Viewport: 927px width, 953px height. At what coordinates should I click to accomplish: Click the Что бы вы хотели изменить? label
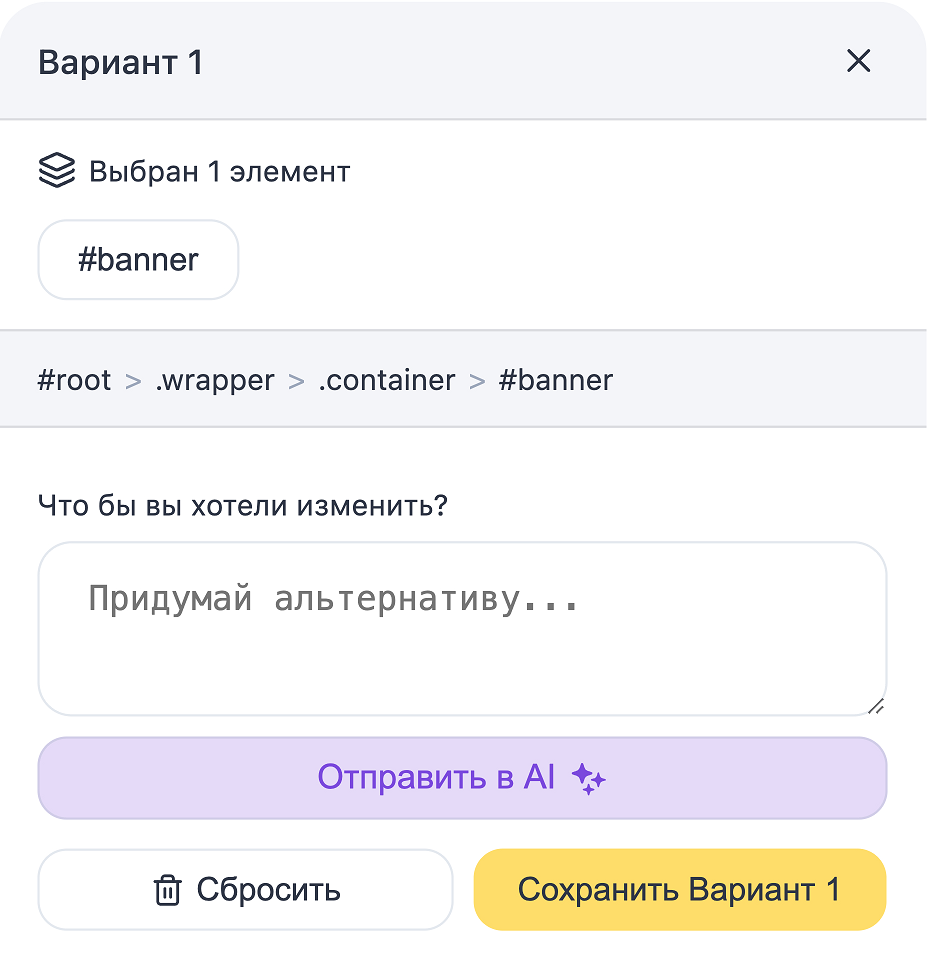(243, 505)
